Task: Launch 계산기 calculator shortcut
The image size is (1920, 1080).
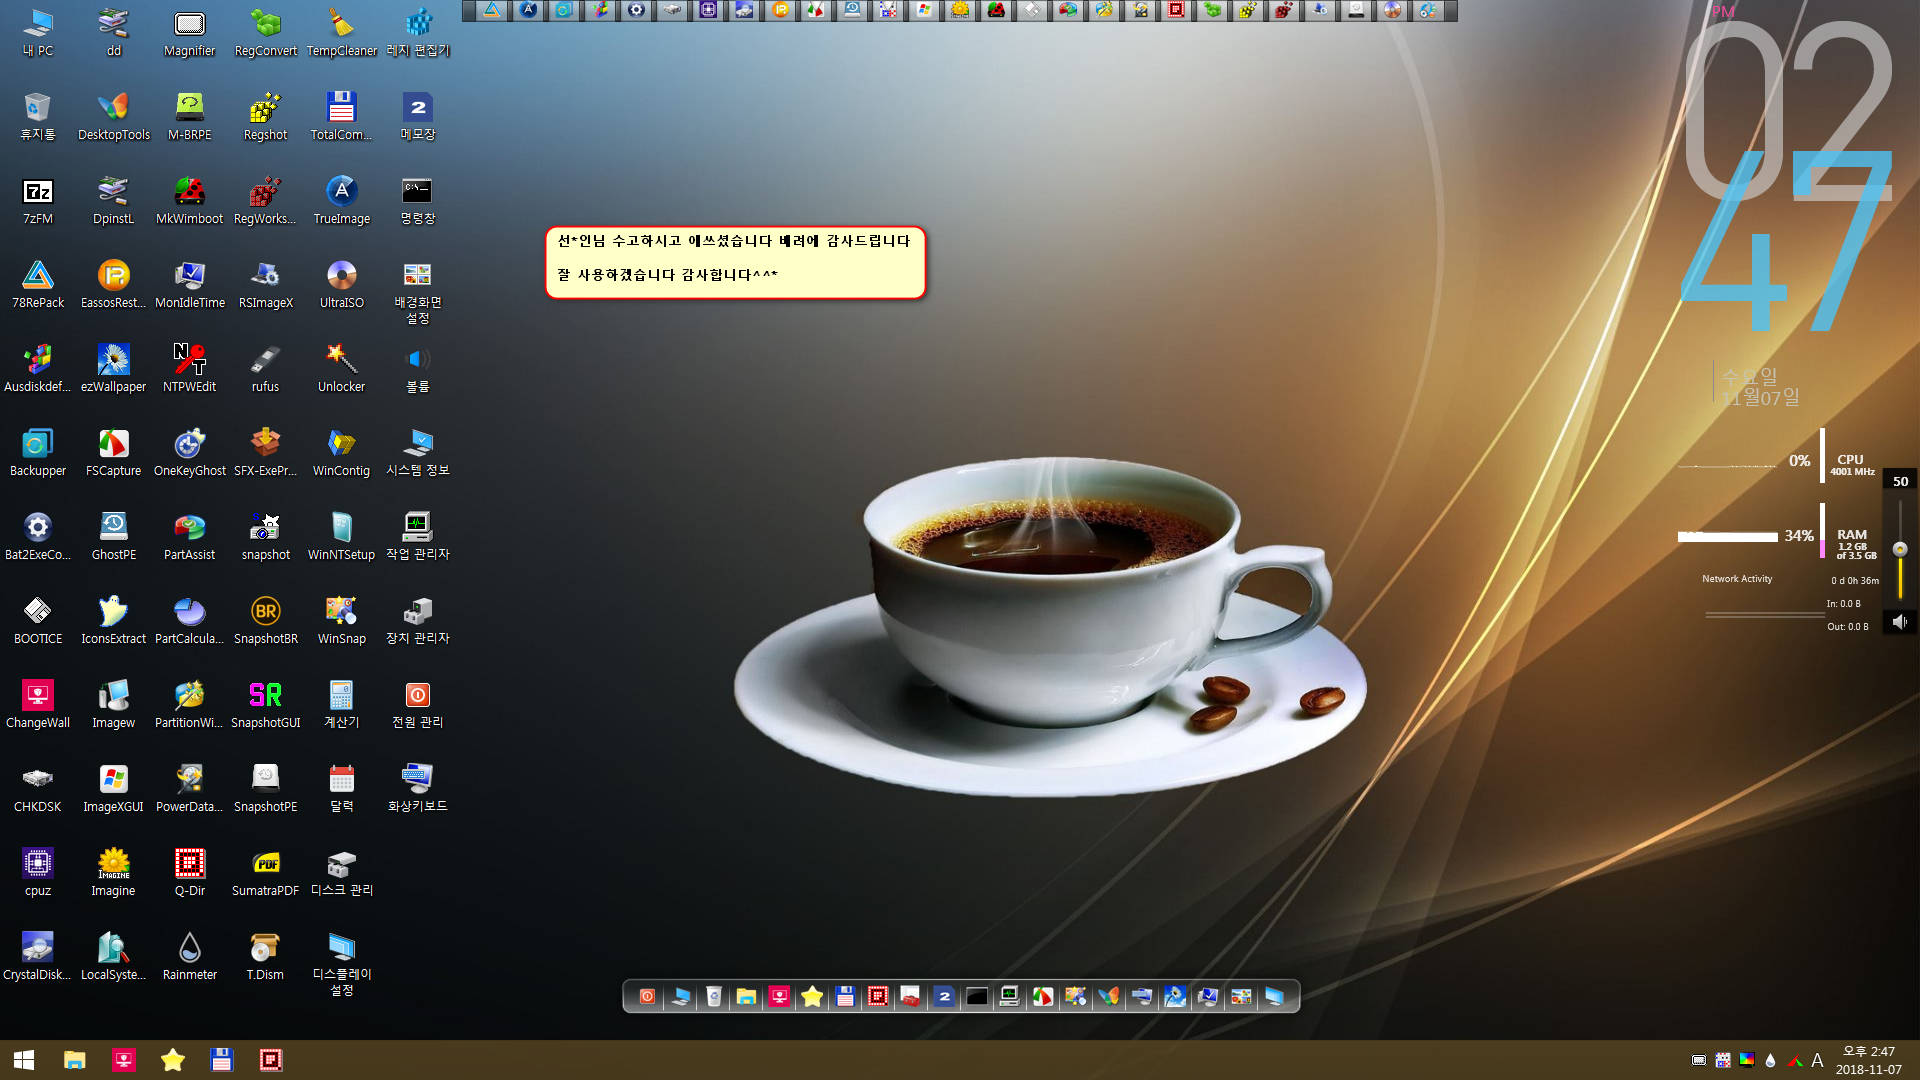Action: tap(342, 703)
